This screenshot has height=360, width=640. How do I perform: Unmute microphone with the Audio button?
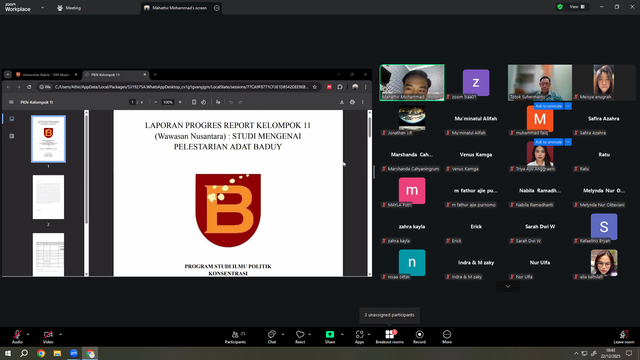click(x=17, y=337)
